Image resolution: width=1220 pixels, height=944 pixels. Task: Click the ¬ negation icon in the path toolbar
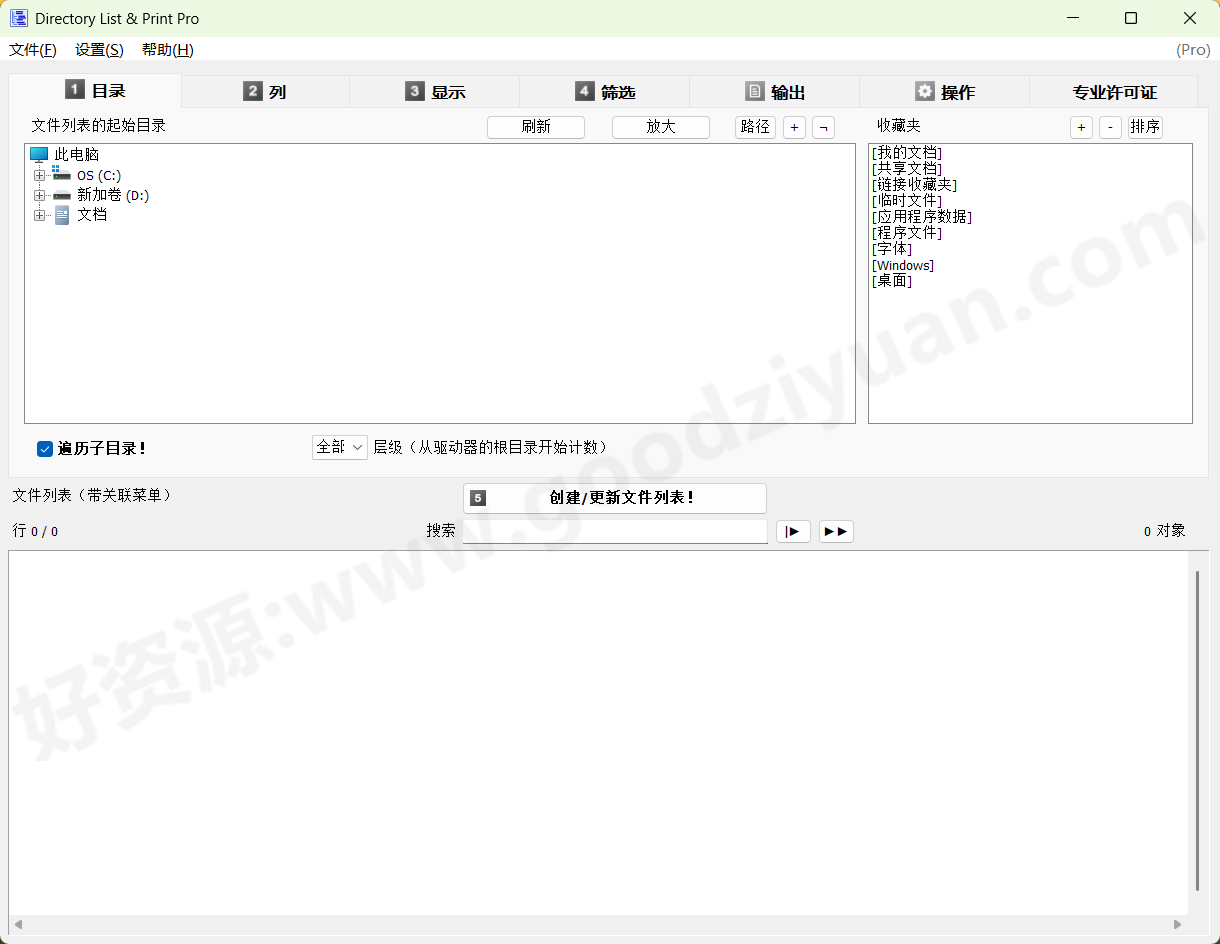pos(823,127)
